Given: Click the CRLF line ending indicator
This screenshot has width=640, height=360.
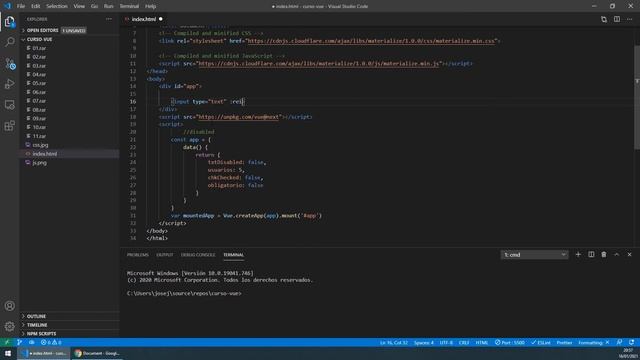Looking at the screenshot, I should pos(464,342).
